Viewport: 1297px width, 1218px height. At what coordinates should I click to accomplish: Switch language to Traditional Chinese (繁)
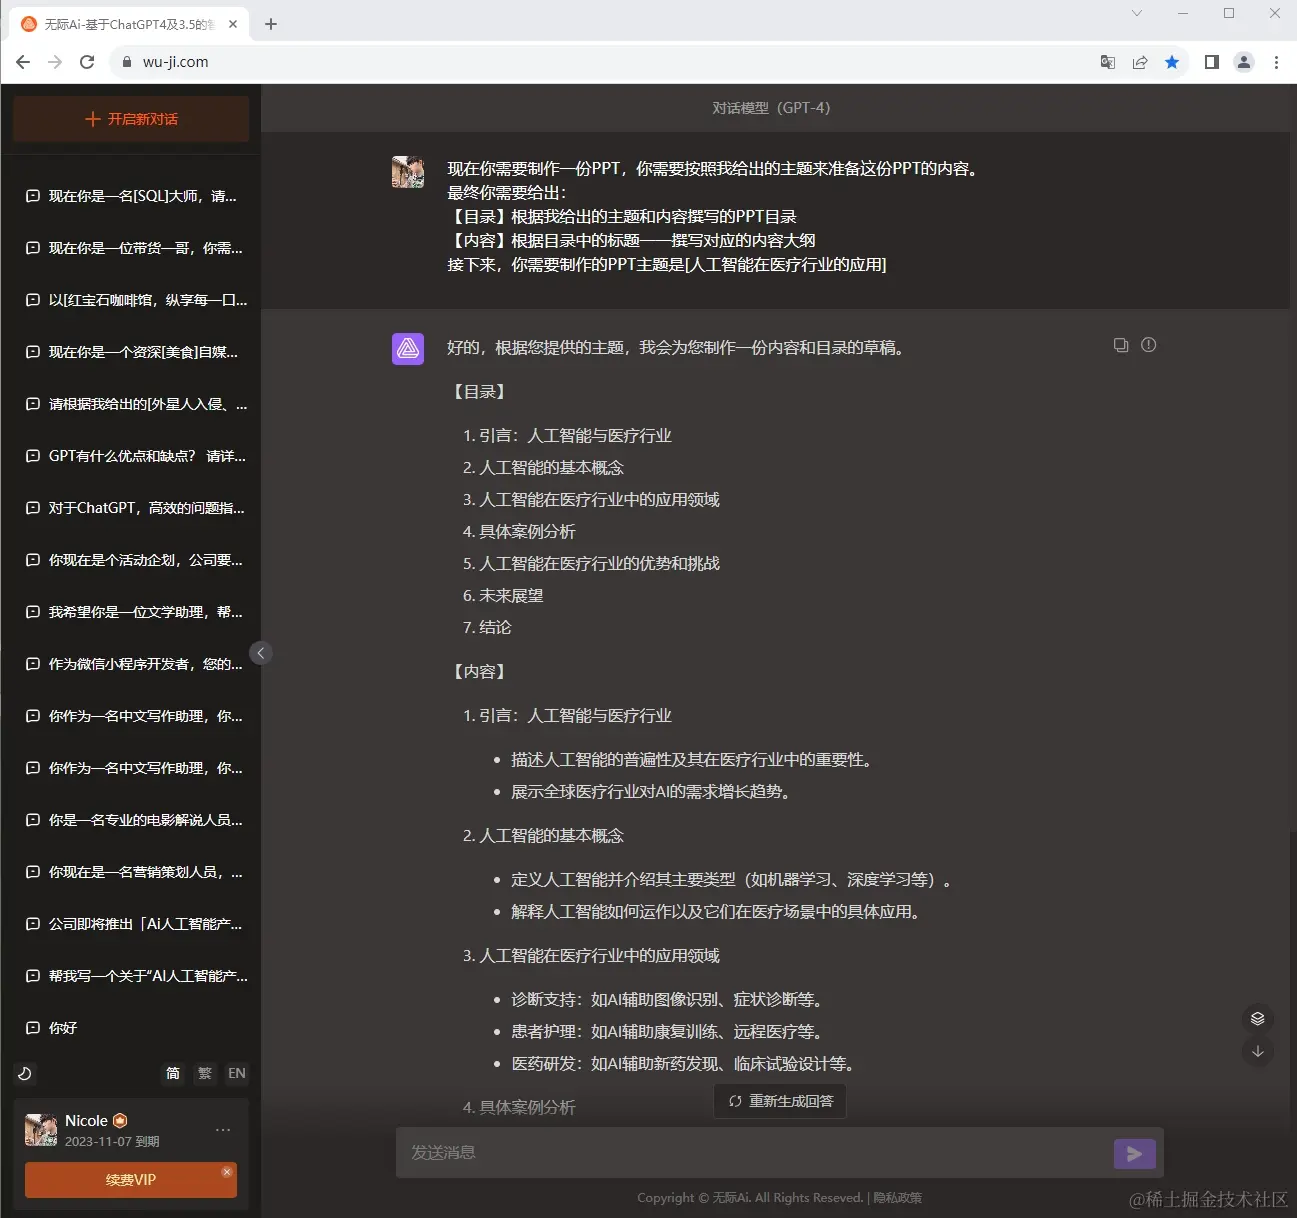pyautogui.click(x=205, y=1073)
